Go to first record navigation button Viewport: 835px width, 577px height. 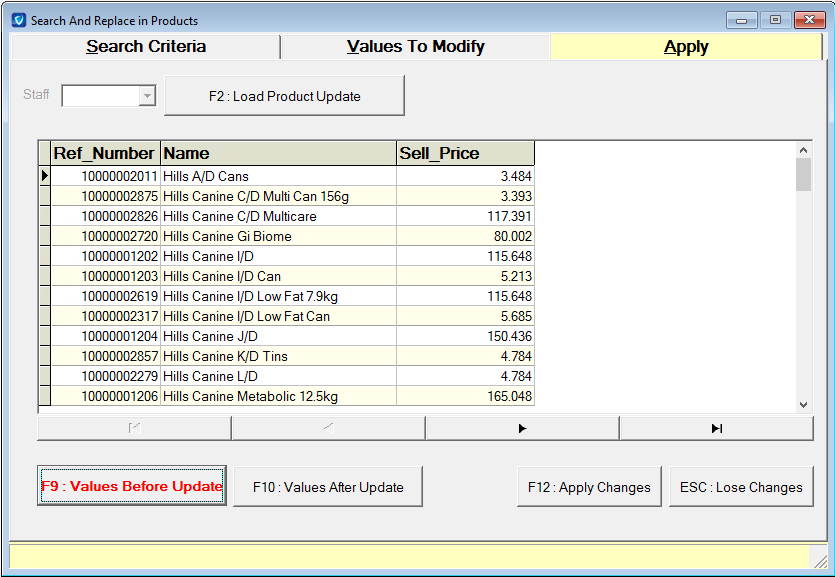(134, 428)
